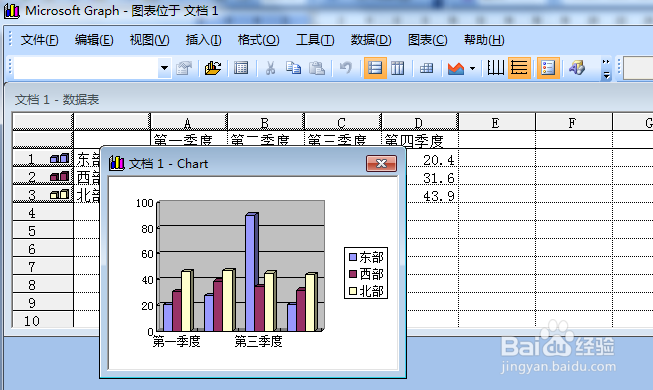Expand the toolbar options overflow arrow
This screenshot has height=390, width=653.
(606, 69)
